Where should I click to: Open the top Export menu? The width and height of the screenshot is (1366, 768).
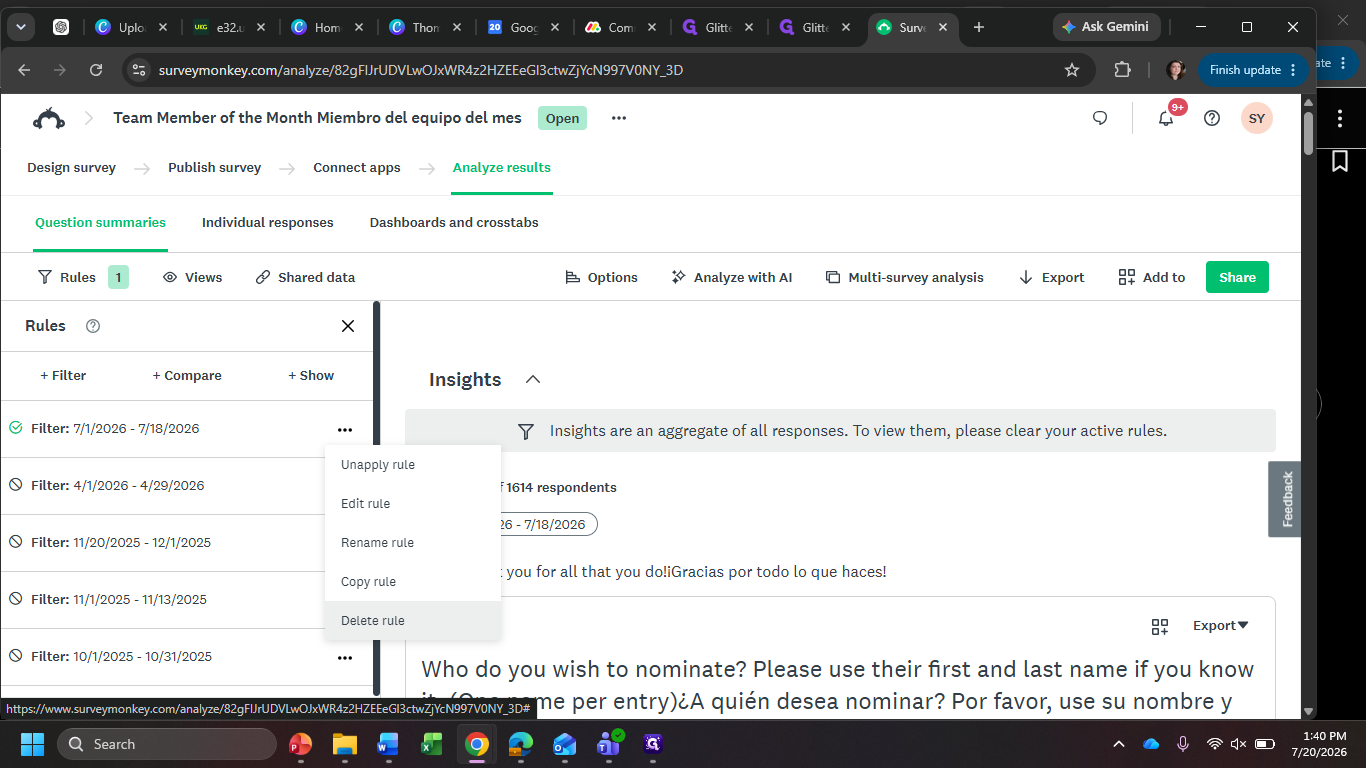(1051, 277)
